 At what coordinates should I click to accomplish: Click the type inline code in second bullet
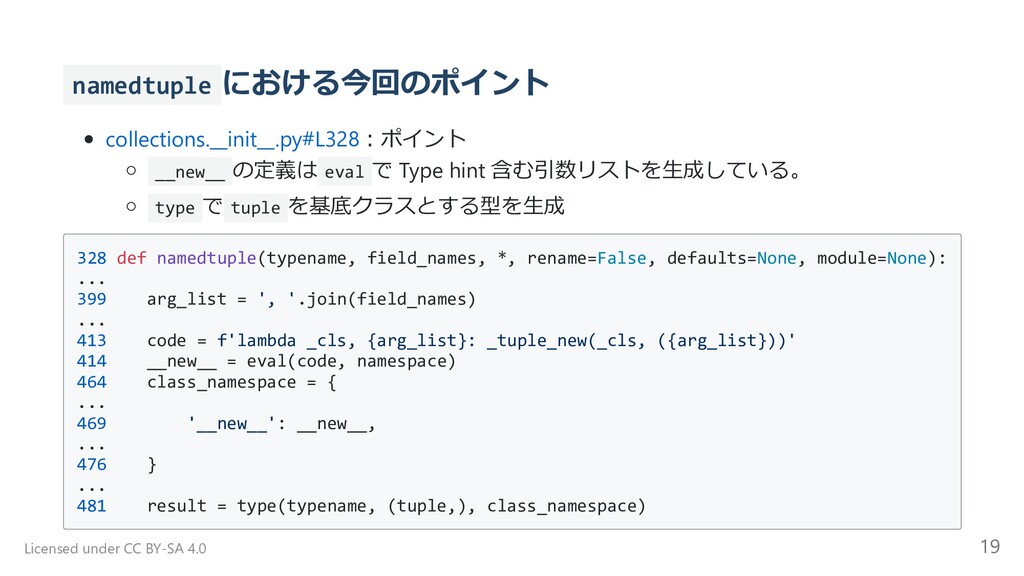tap(174, 208)
